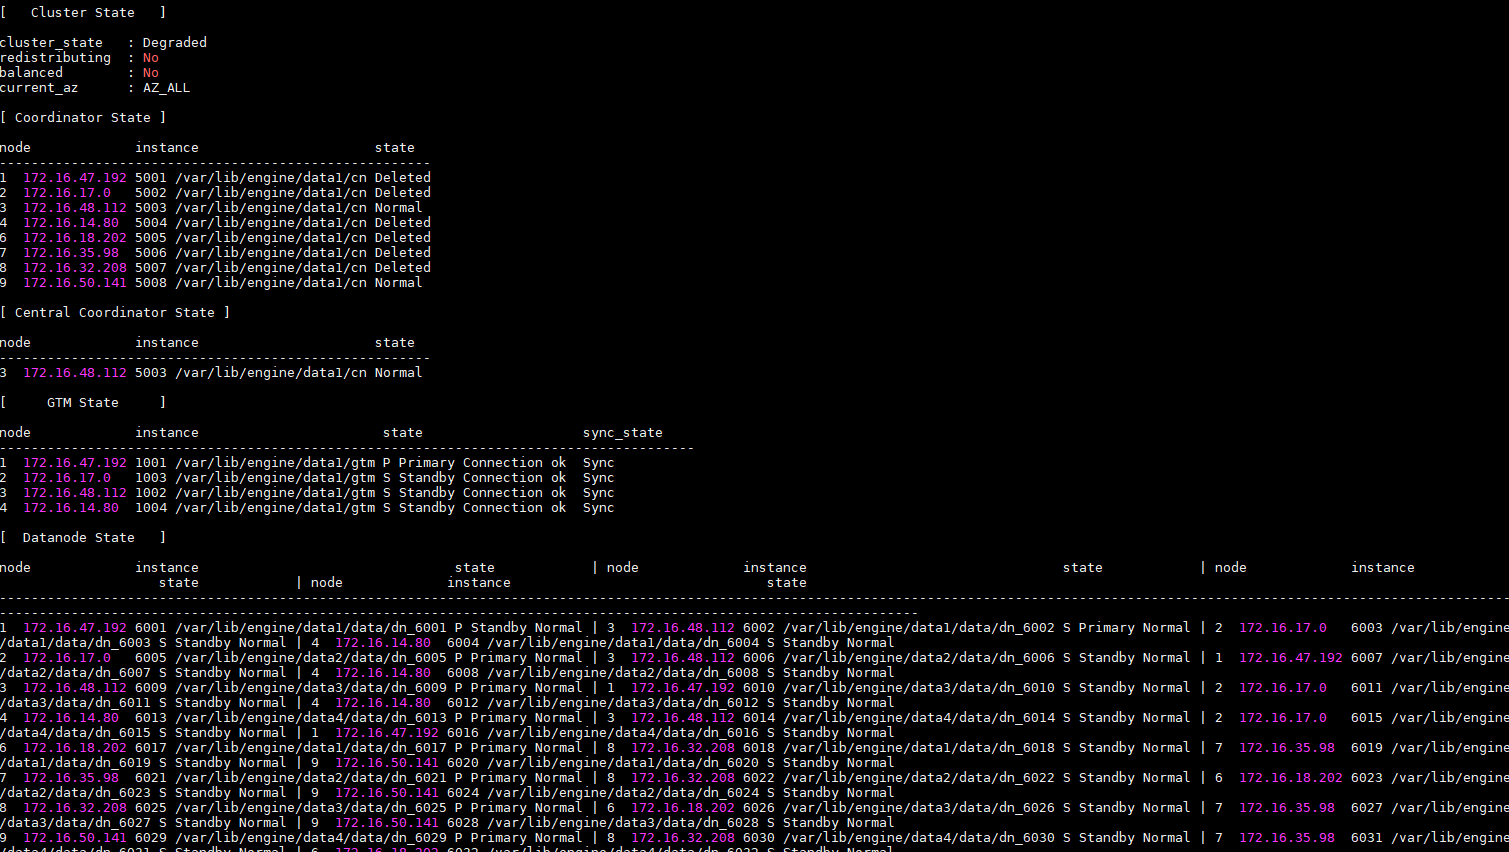The width and height of the screenshot is (1509, 852).
Task: Select IP 172.16.47.192 in coordinator row 5001
Action: 75,178
